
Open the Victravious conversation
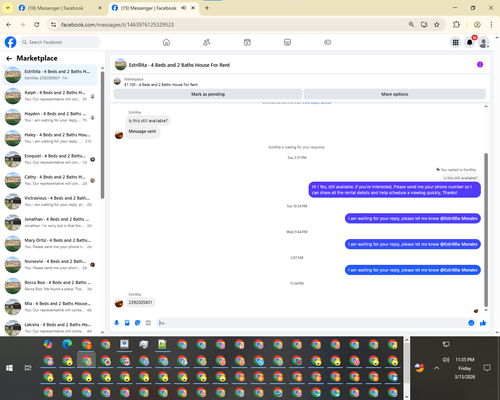tap(50, 201)
